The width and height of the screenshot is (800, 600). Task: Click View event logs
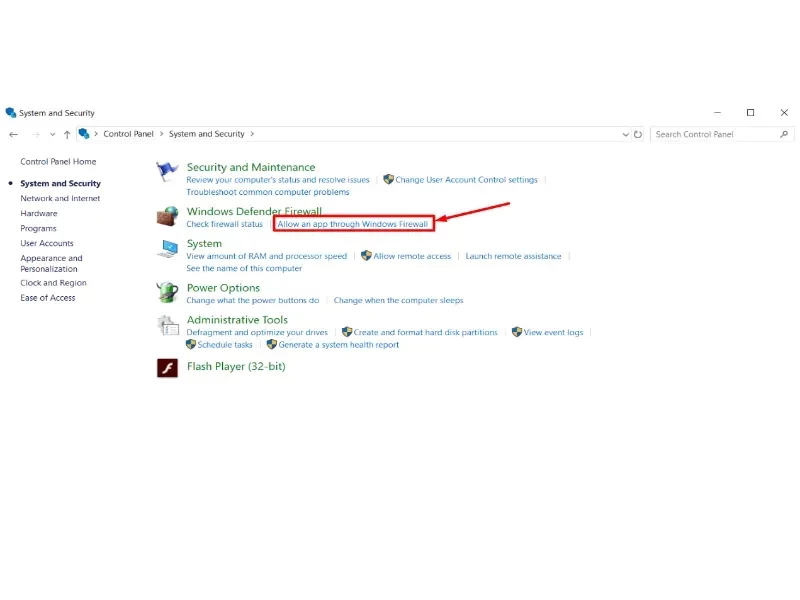point(553,333)
